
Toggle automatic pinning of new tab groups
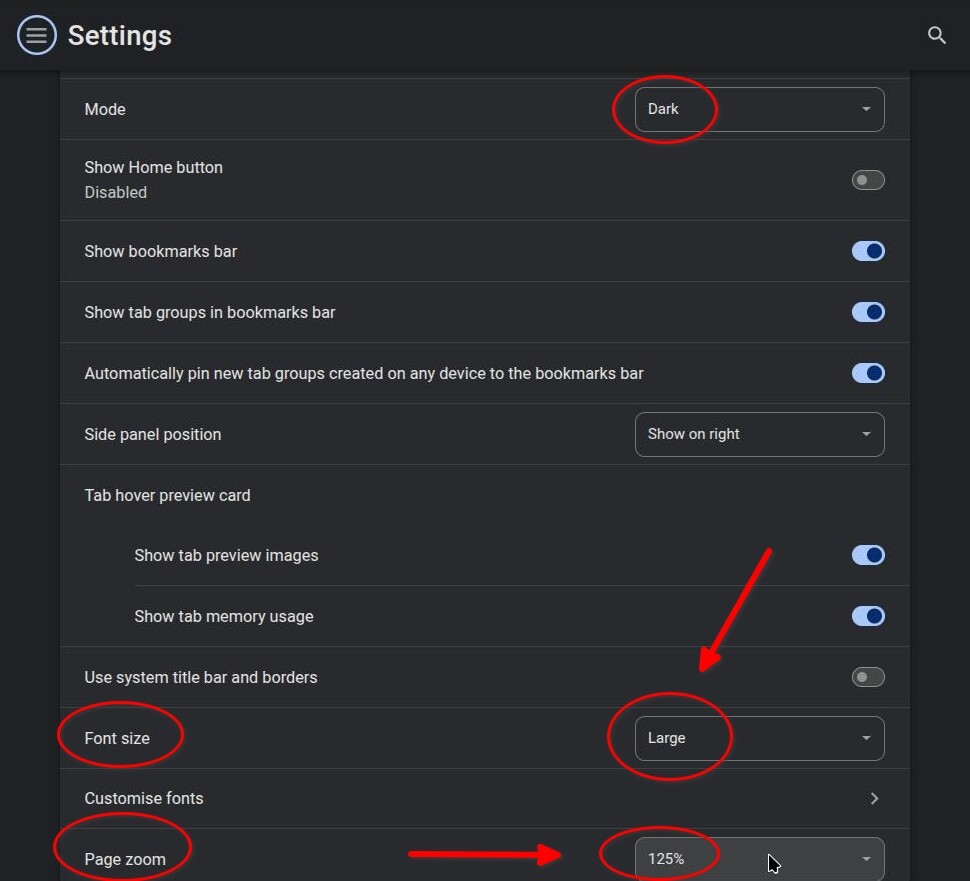pos(868,373)
